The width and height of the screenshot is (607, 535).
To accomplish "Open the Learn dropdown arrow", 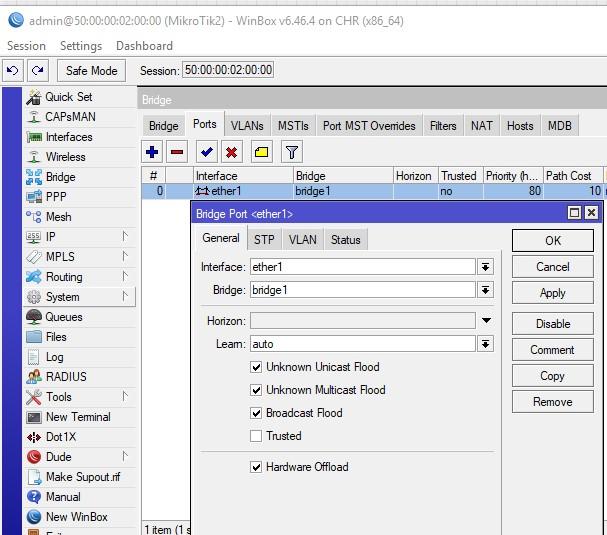I will (486, 344).
